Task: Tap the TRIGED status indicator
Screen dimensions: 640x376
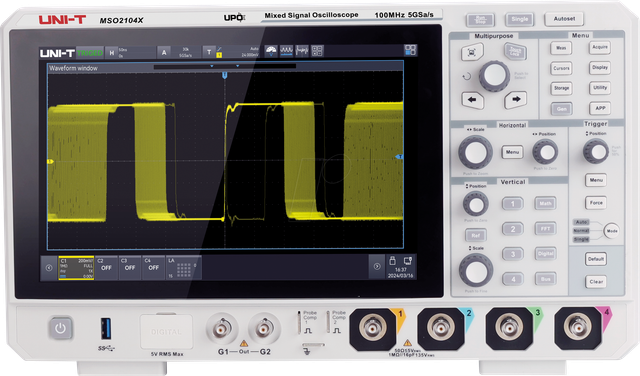Action: tap(90, 53)
